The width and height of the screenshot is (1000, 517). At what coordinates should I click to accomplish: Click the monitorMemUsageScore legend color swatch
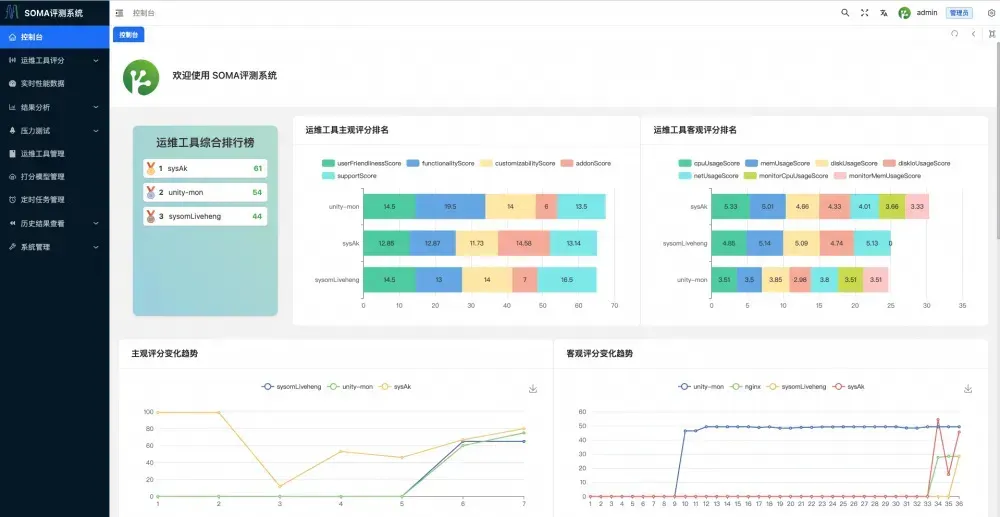841,175
